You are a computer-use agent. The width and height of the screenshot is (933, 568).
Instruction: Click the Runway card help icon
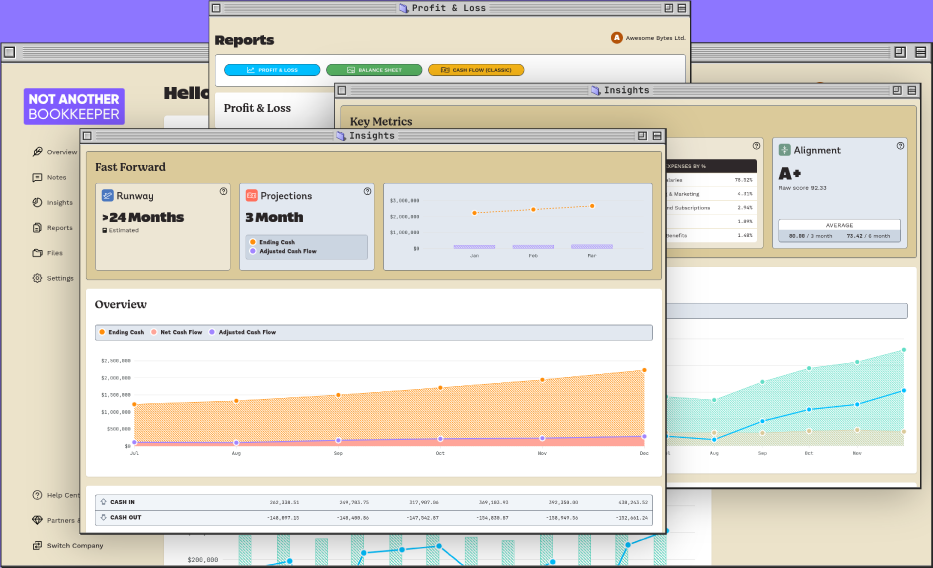tap(223, 191)
